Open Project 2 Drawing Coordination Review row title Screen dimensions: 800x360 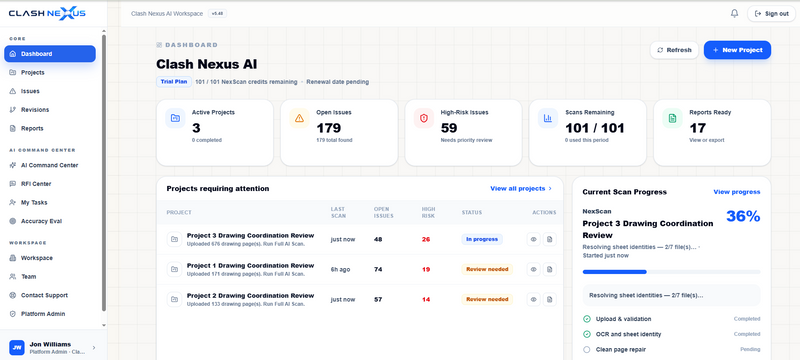[251, 296]
